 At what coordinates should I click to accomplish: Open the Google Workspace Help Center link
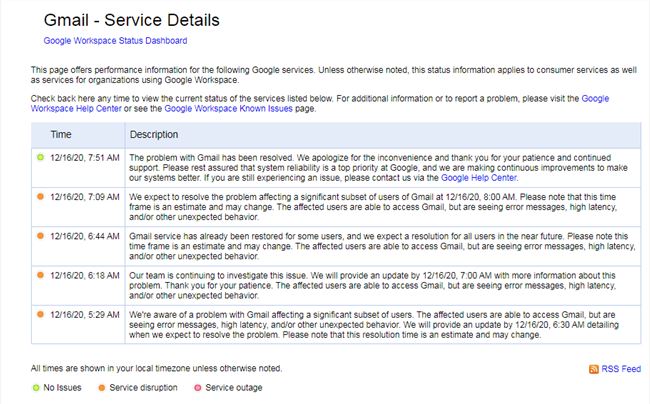coord(76,109)
